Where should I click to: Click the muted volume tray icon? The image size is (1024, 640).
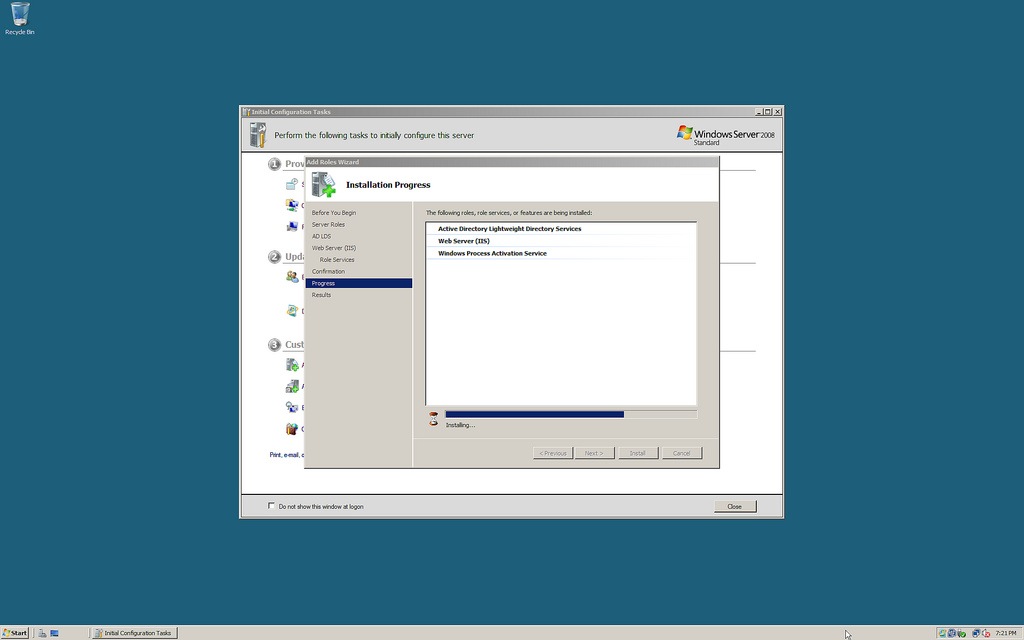point(986,633)
